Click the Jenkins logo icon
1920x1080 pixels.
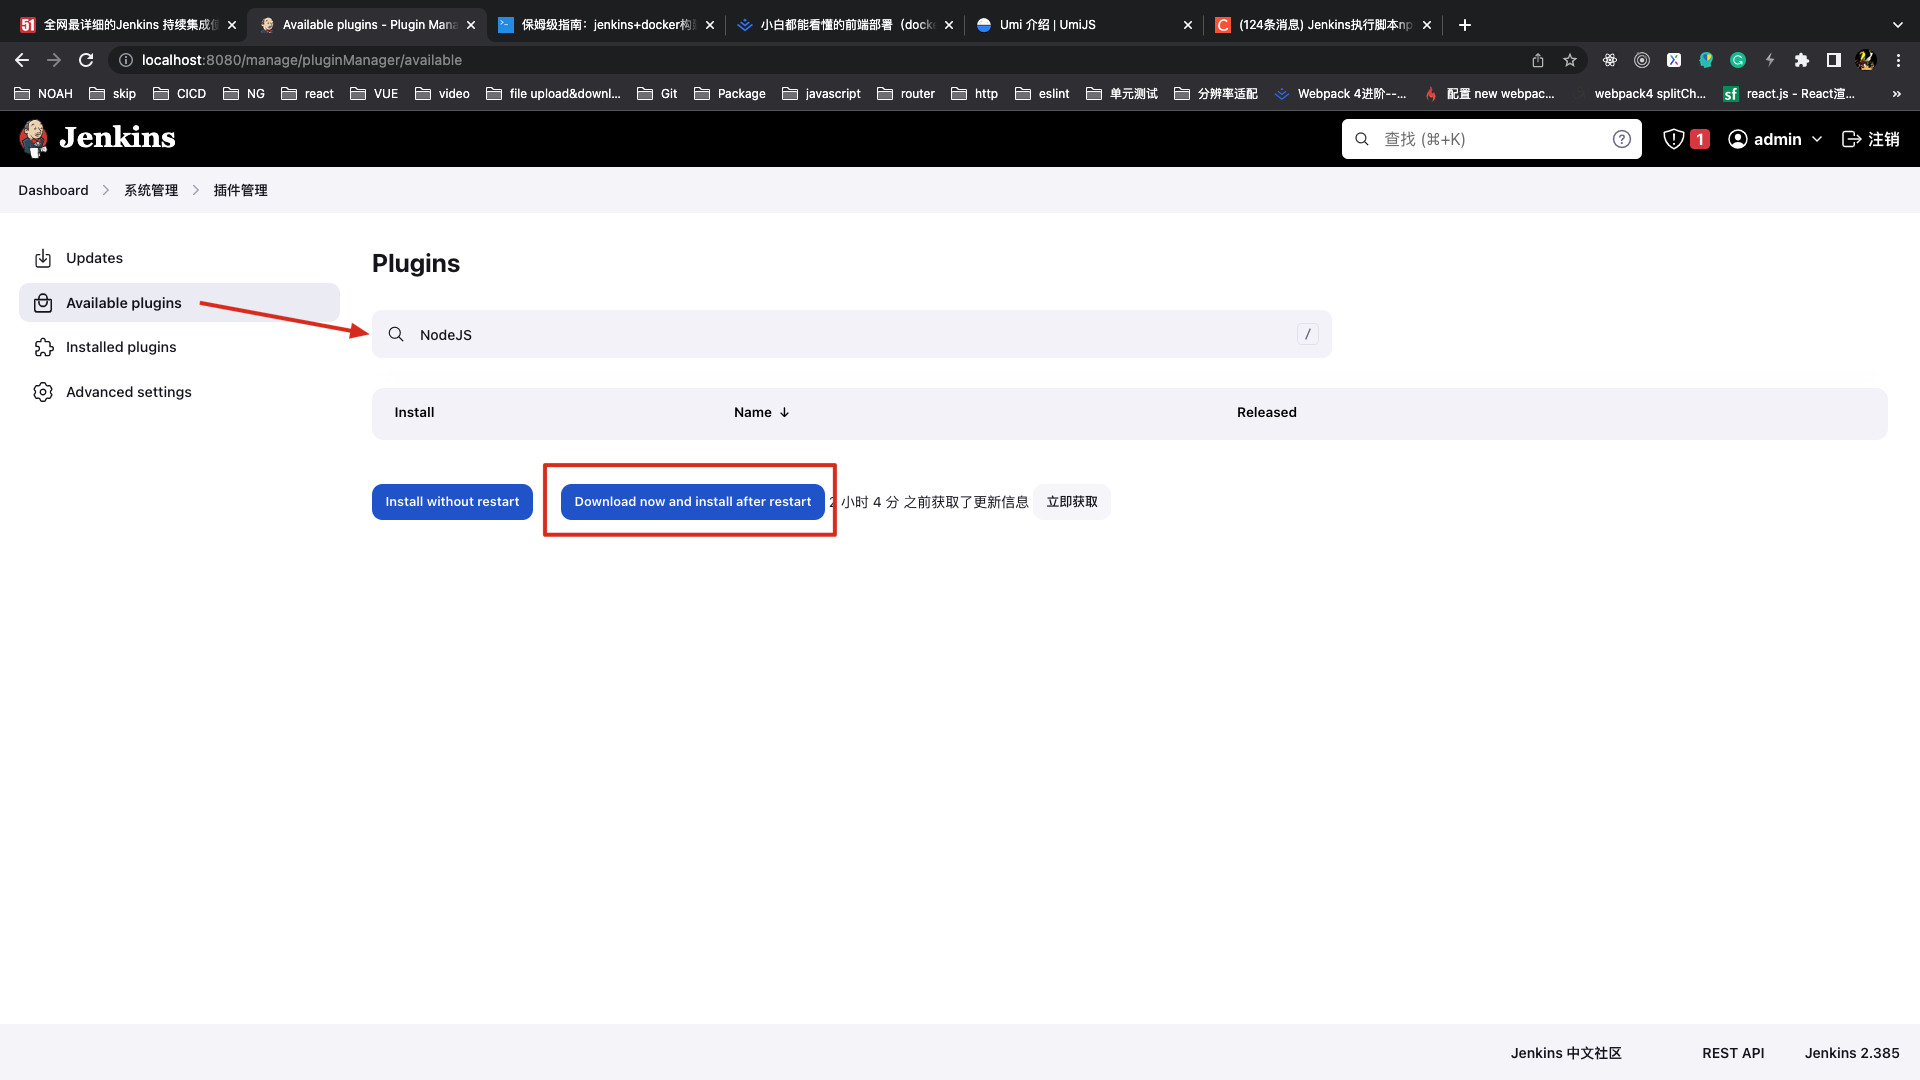pos(34,139)
